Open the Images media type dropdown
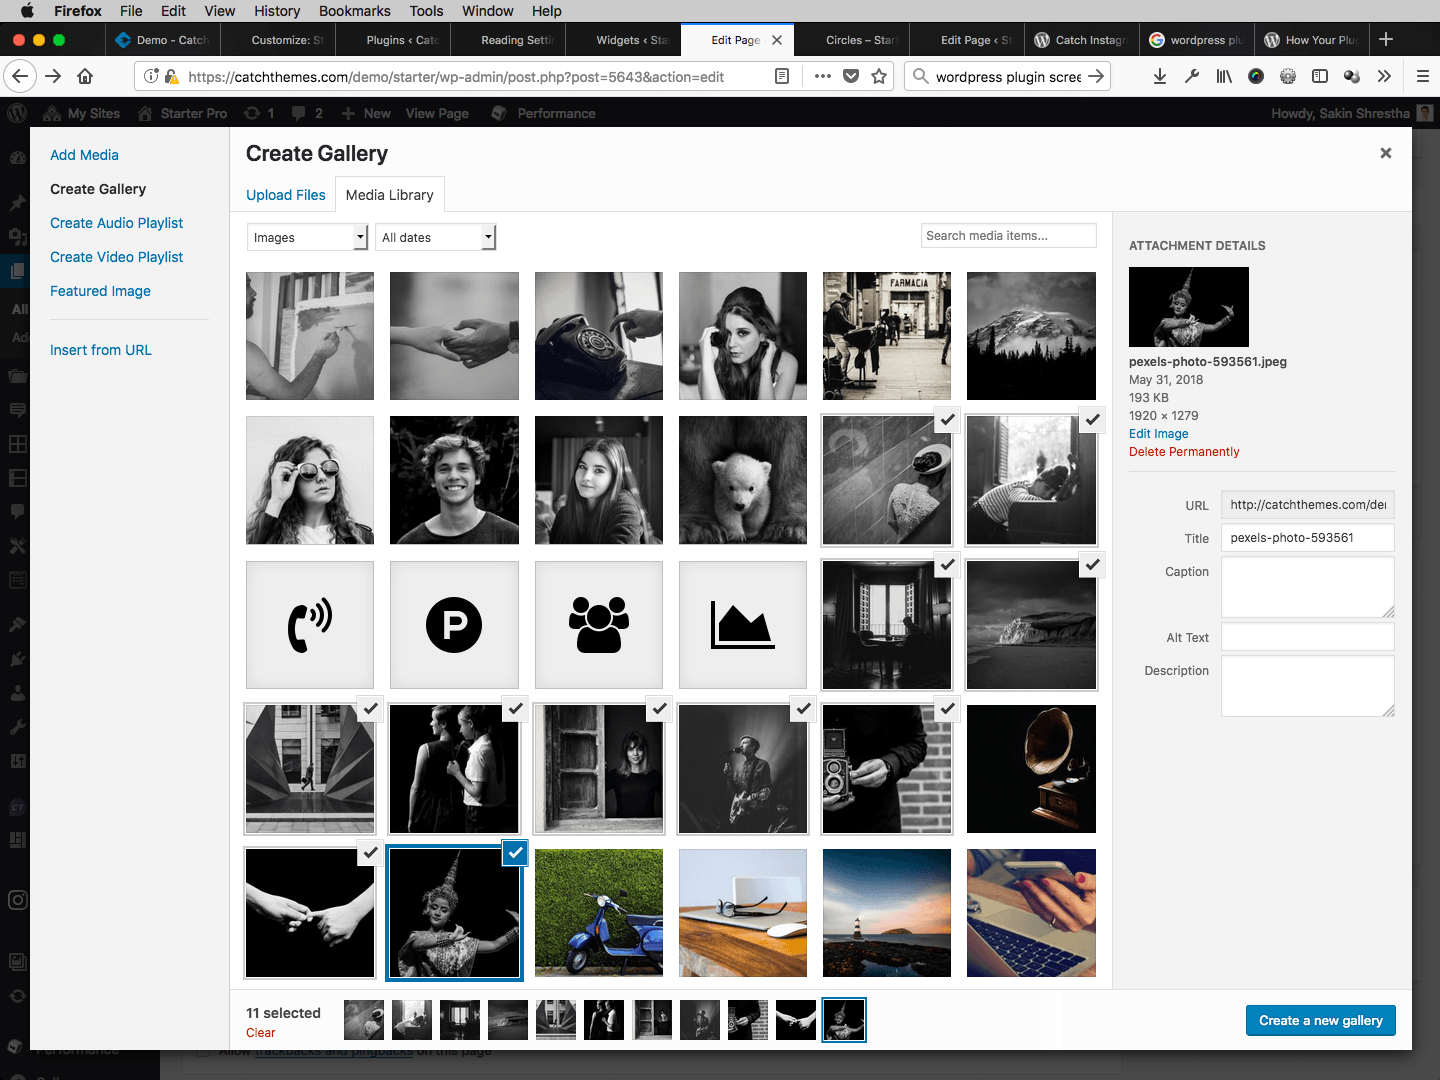 [x=308, y=237]
